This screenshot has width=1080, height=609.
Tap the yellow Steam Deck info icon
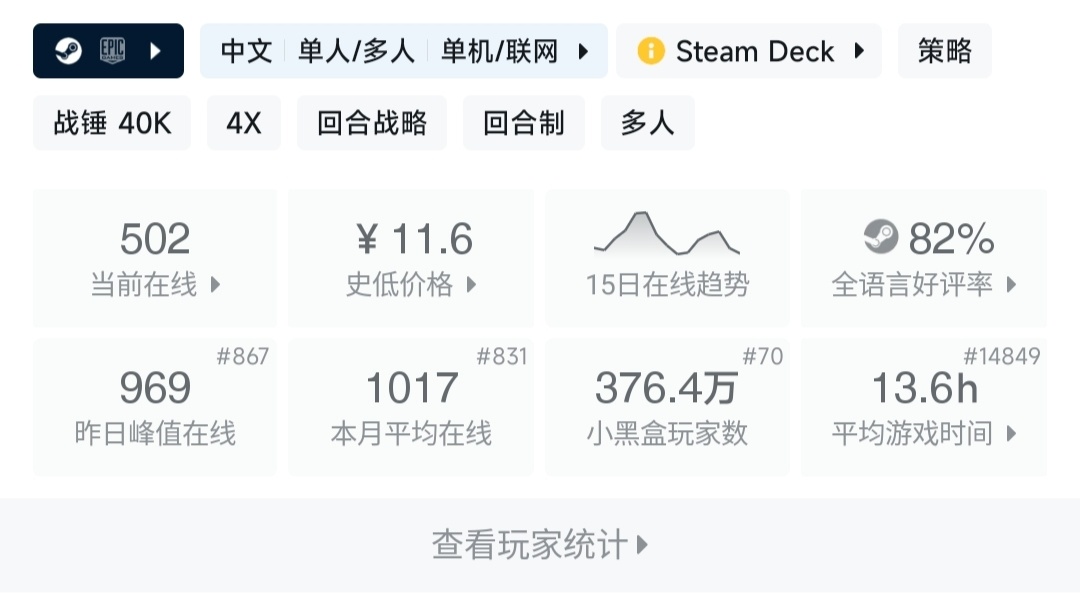(650, 51)
